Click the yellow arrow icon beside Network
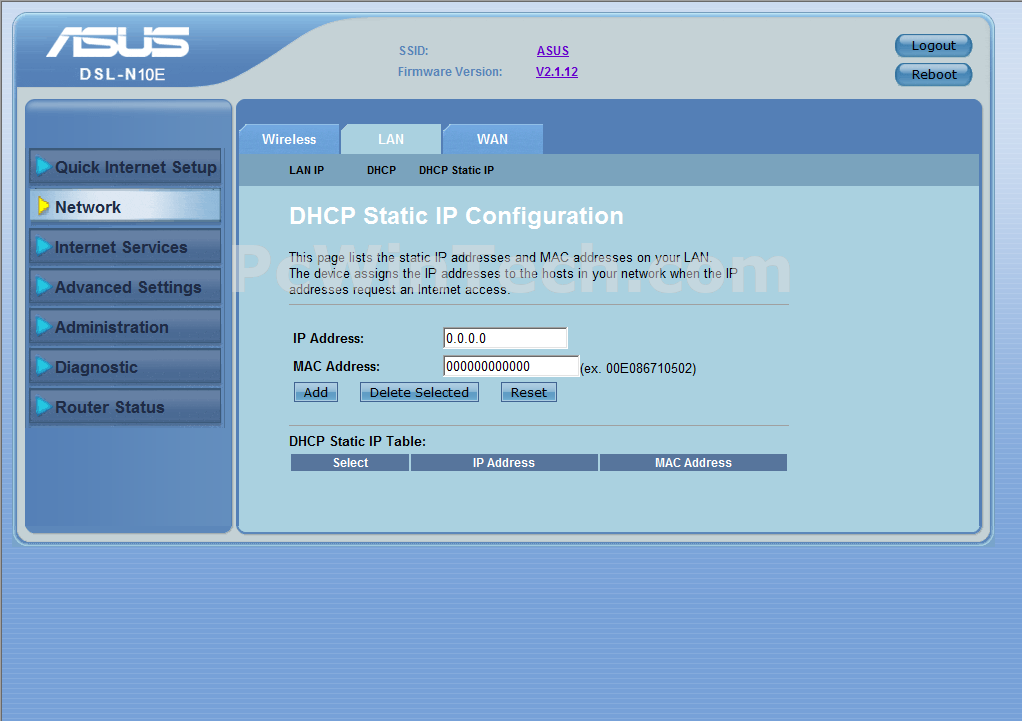The width and height of the screenshot is (1022, 721). click(43, 206)
